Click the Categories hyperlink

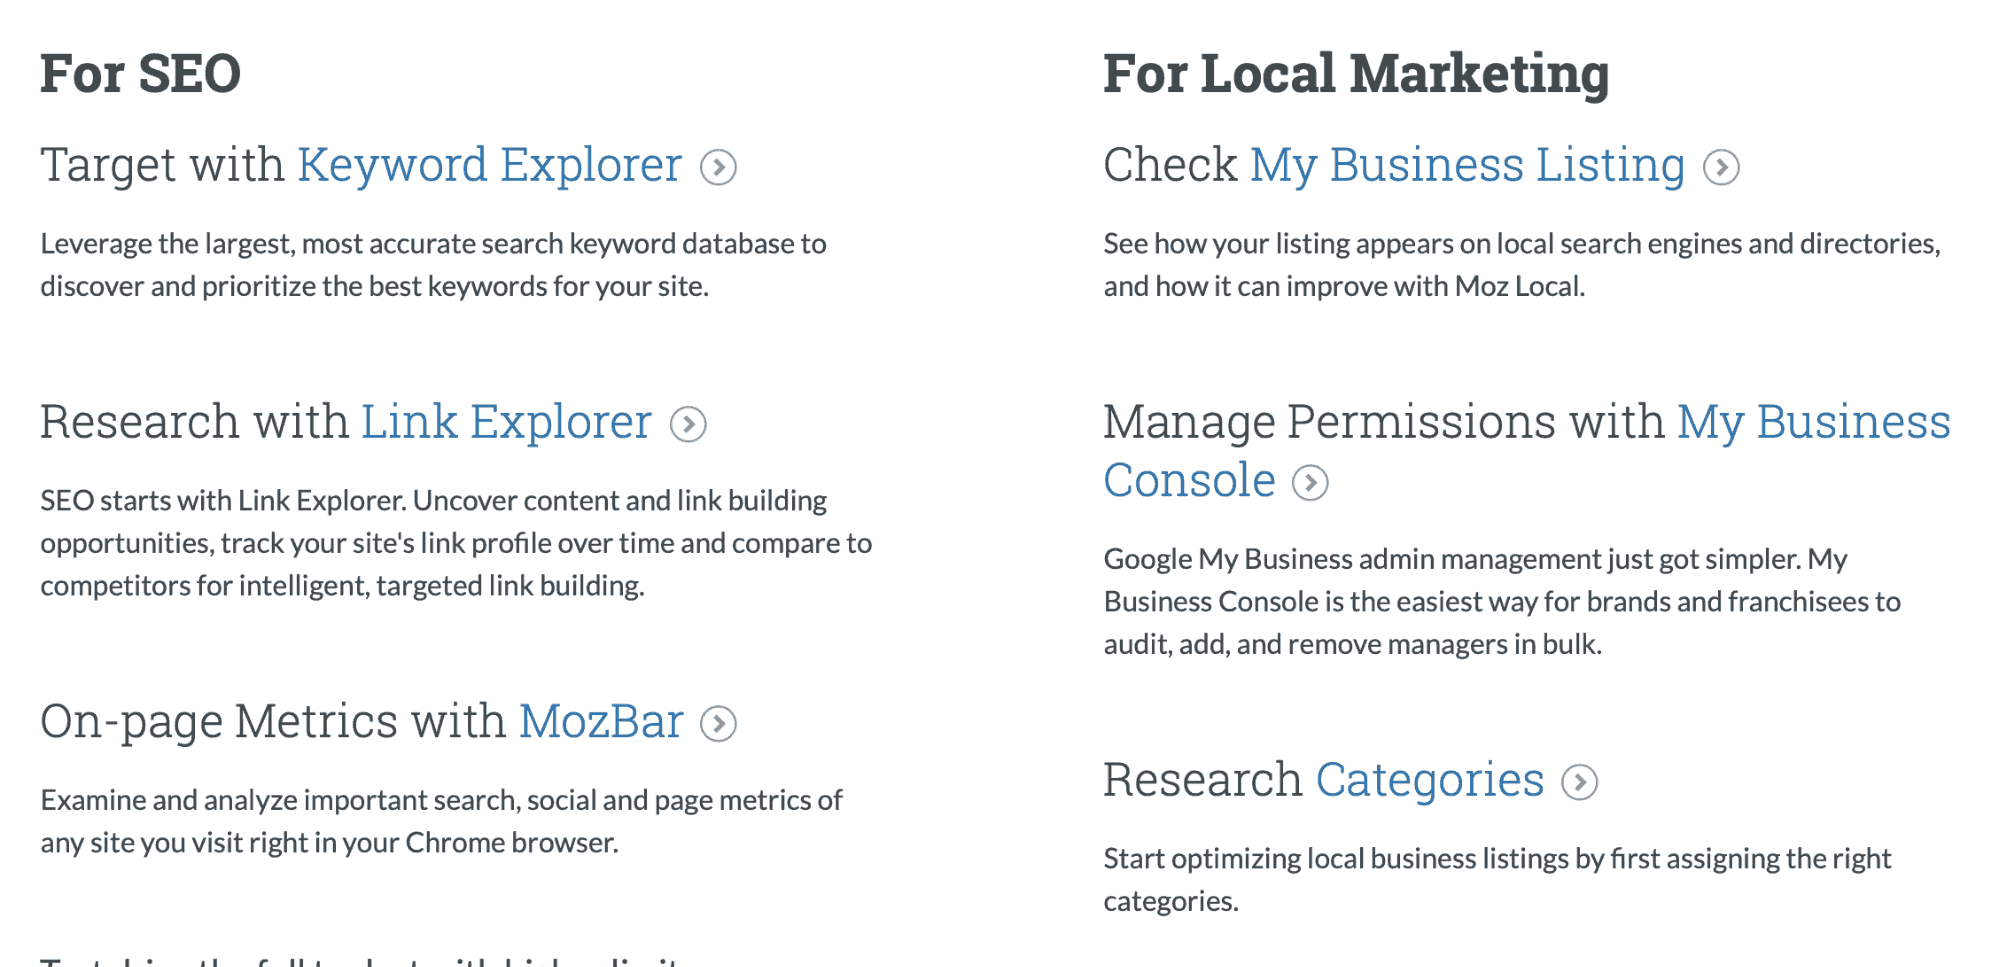pos(1430,779)
